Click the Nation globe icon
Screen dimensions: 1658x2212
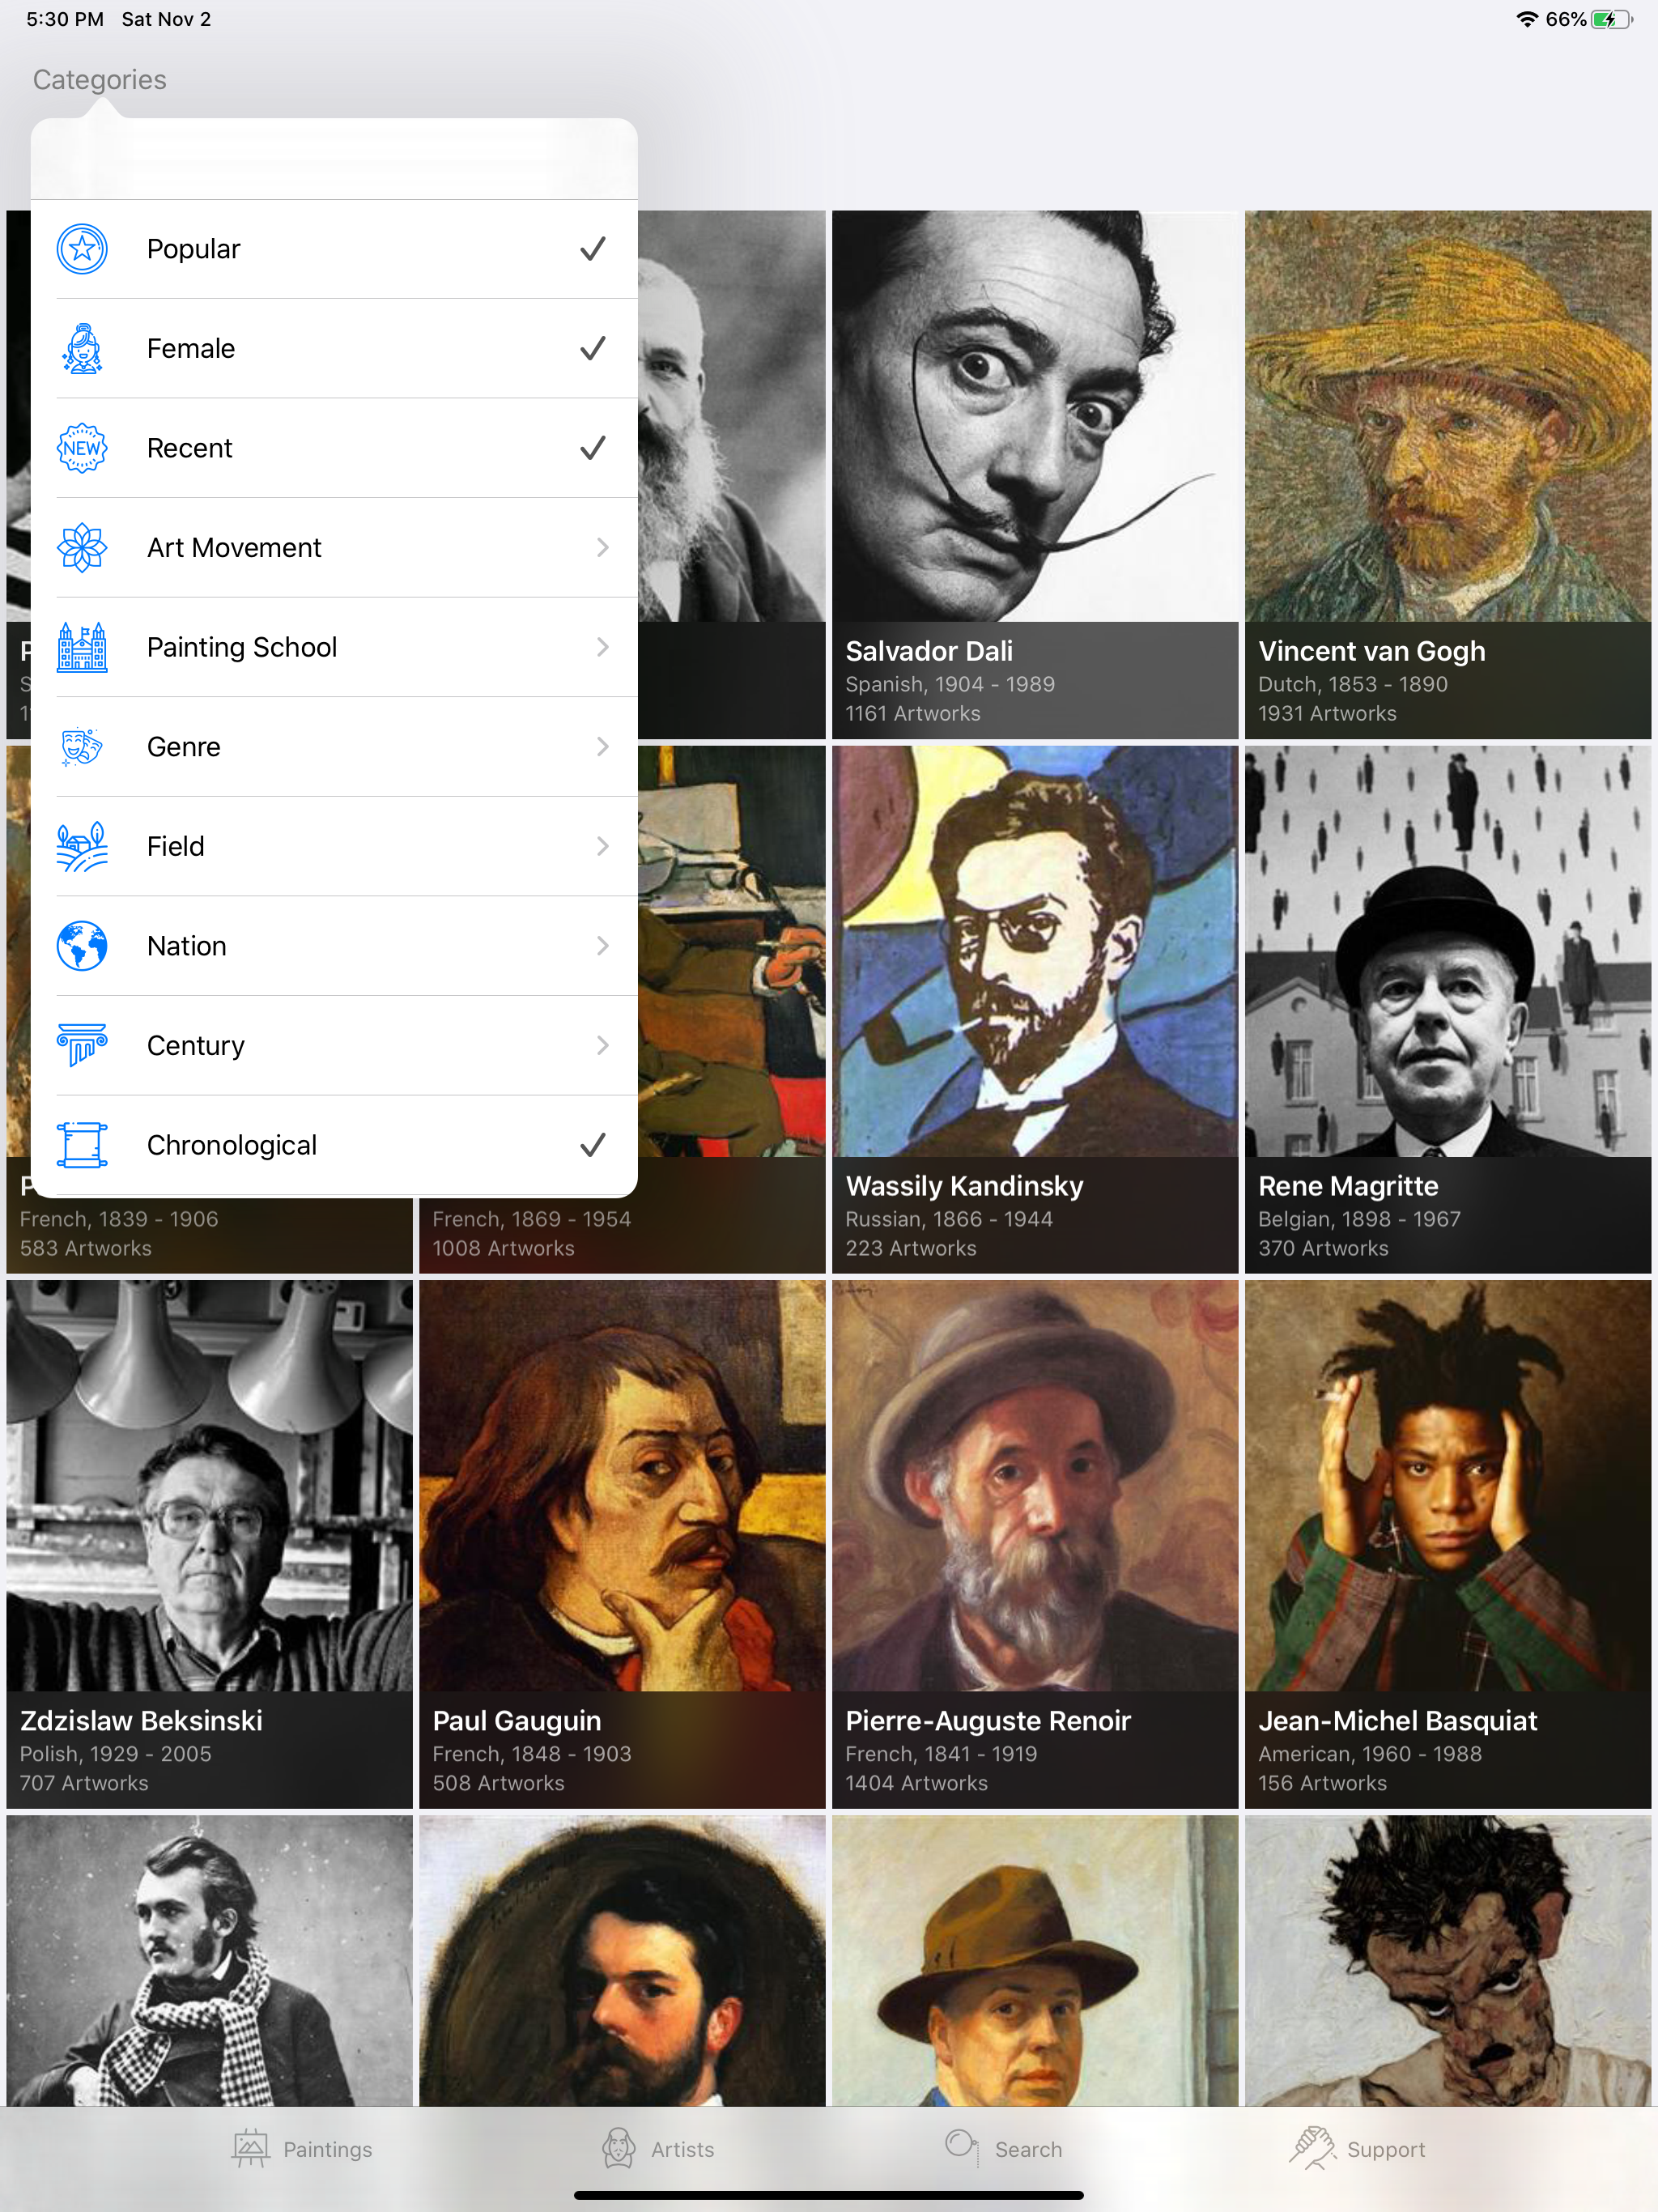[82, 946]
